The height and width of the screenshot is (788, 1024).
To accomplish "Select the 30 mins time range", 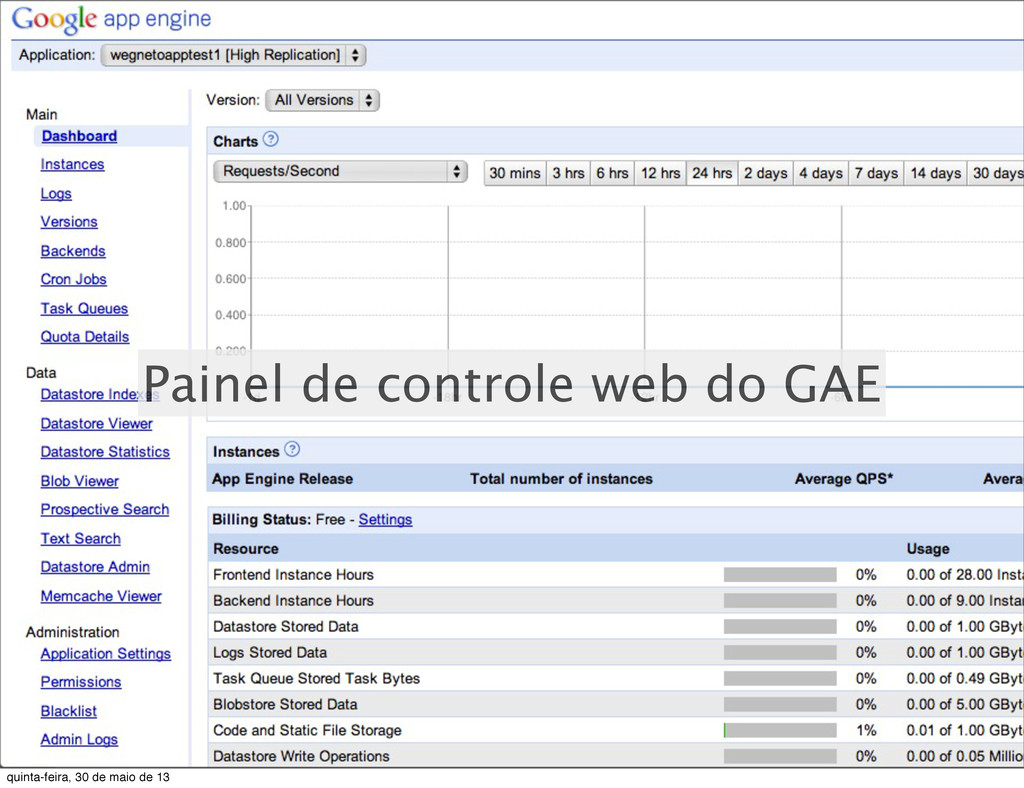I will tap(515, 173).
